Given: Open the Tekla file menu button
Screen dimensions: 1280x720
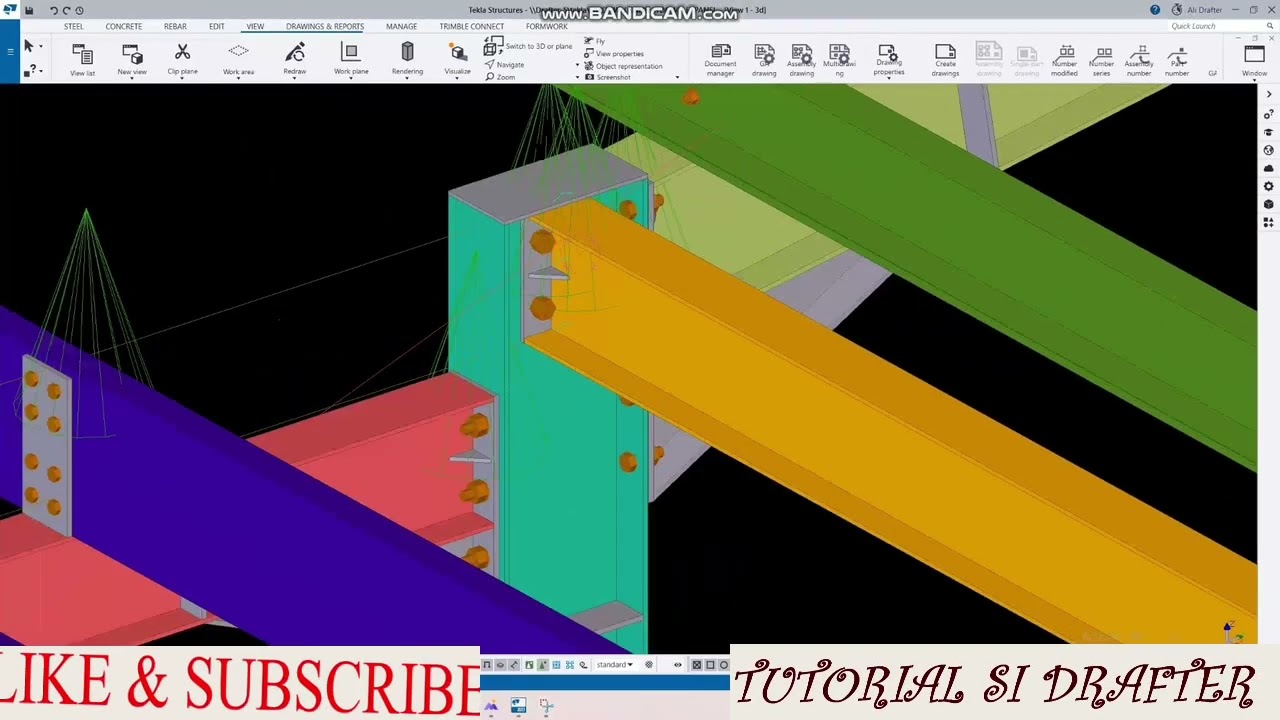Looking at the screenshot, I should tap(10, 50).
